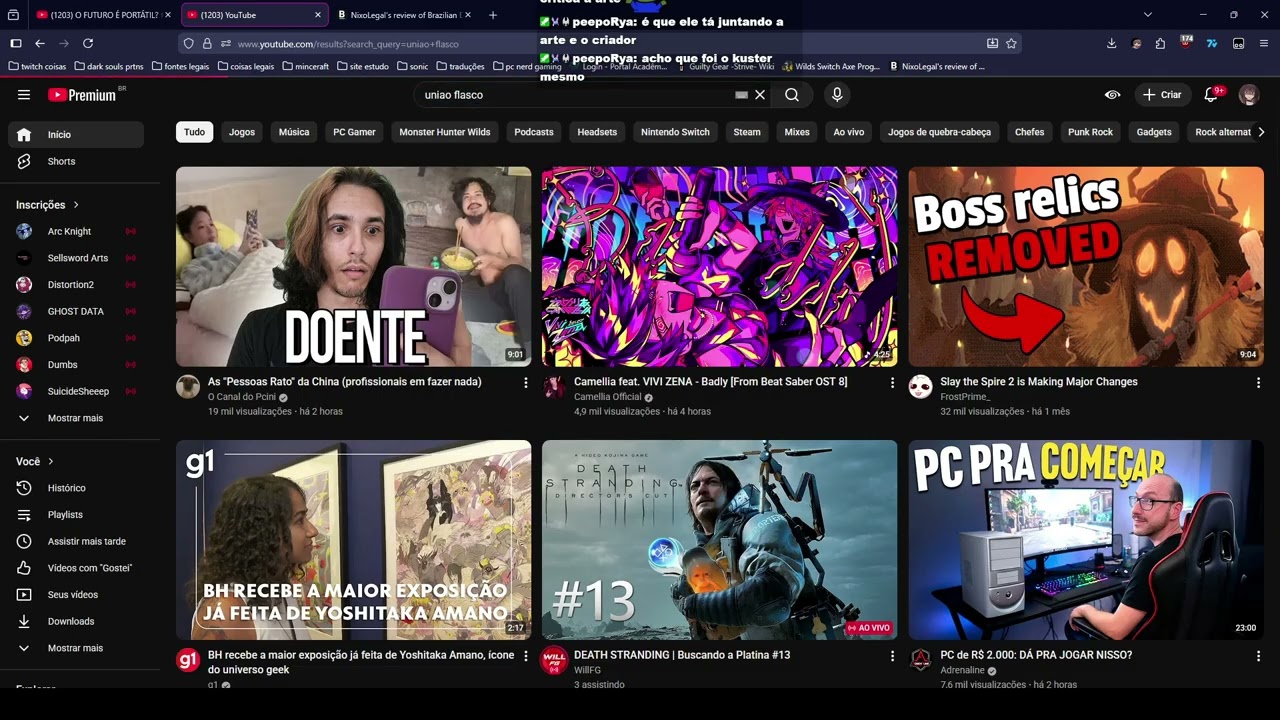Open SuicideSheeep channel in subscriptions
The image size is (1280, 720).
76,391
